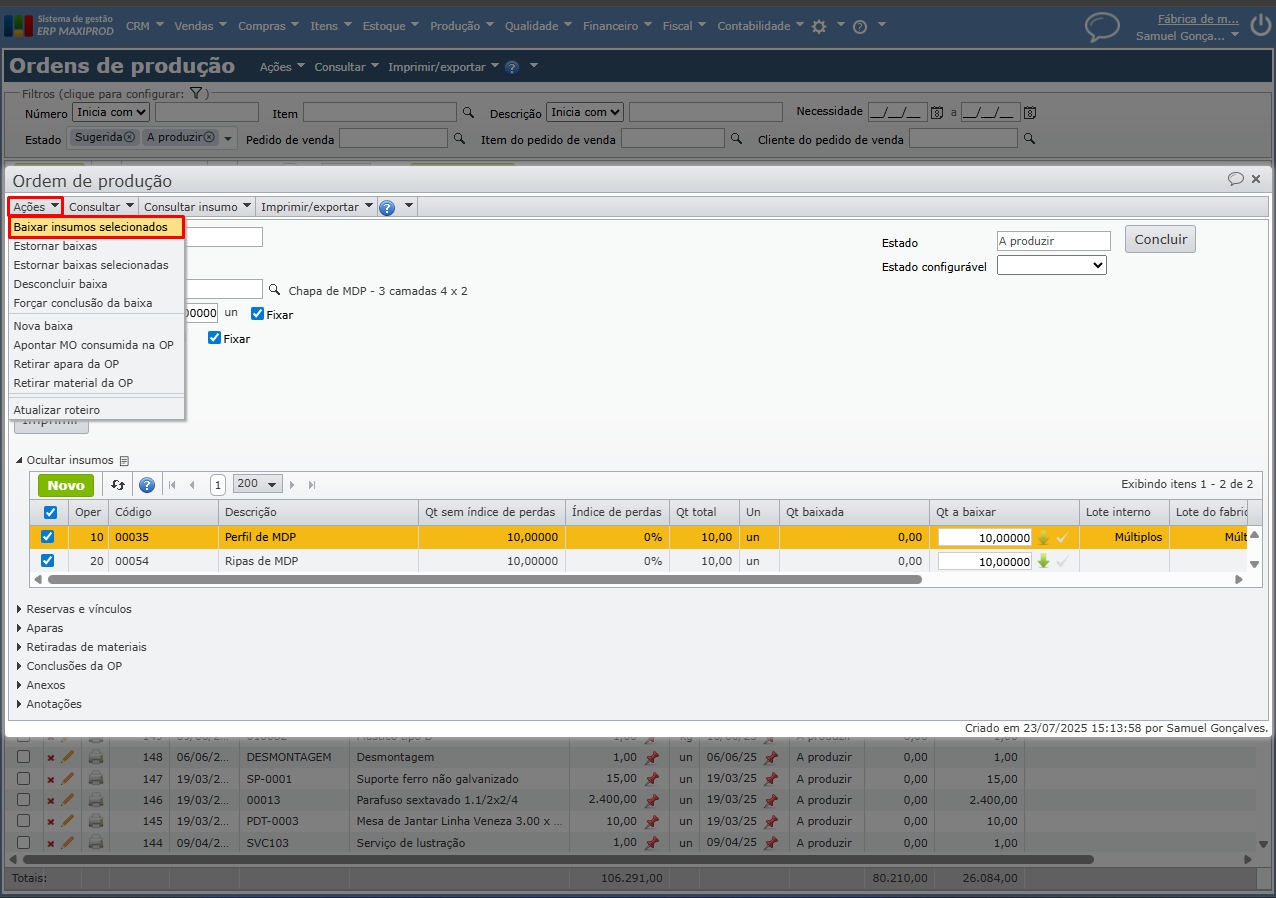Uncheck the Perfil de MDP row checkbox

[x=47, y=537]
